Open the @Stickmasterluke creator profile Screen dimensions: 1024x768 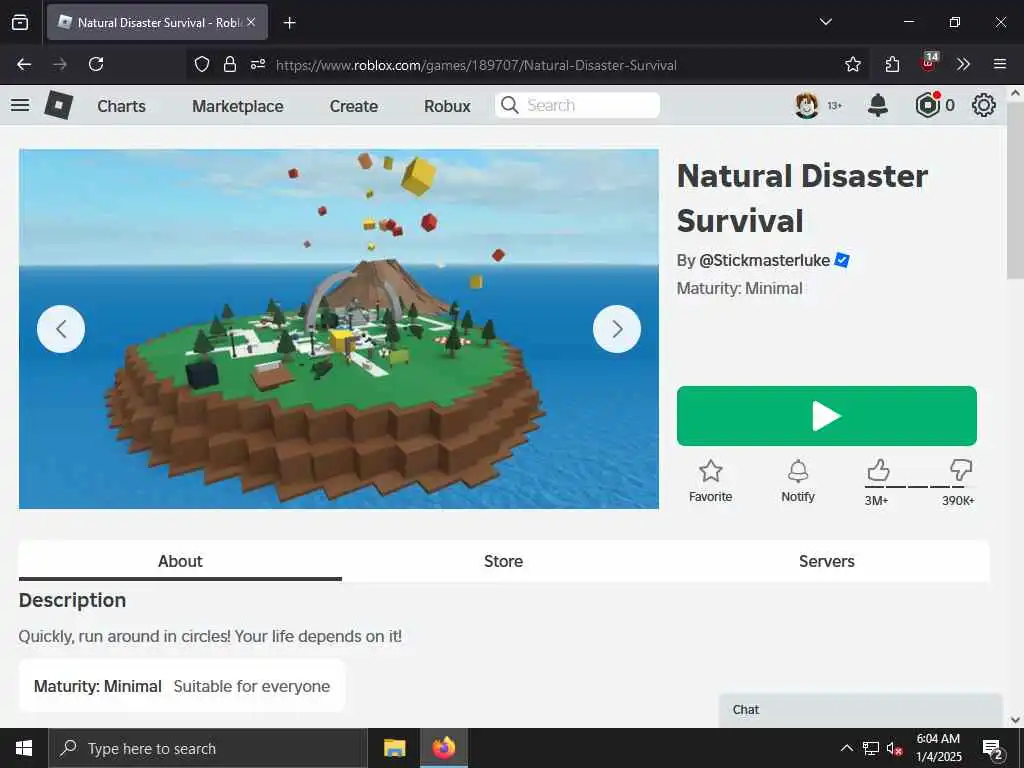point(764,260)
